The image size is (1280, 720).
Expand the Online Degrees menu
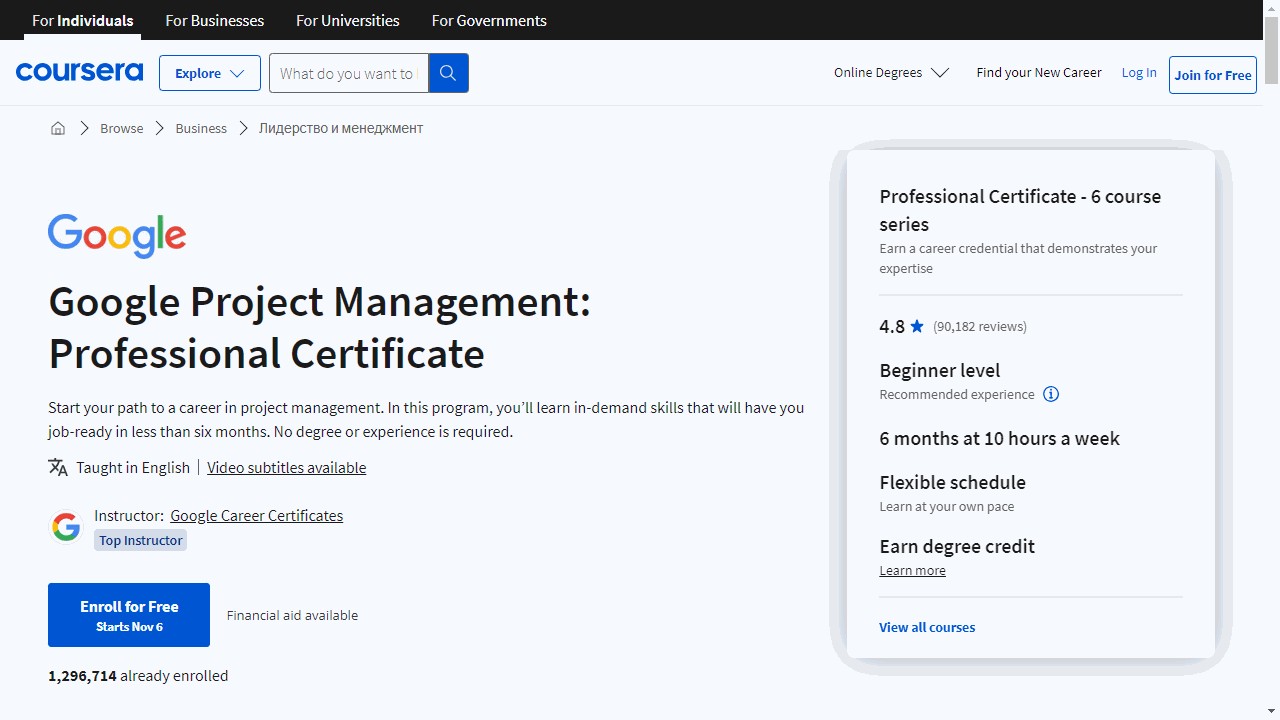(x=891, y=73)
